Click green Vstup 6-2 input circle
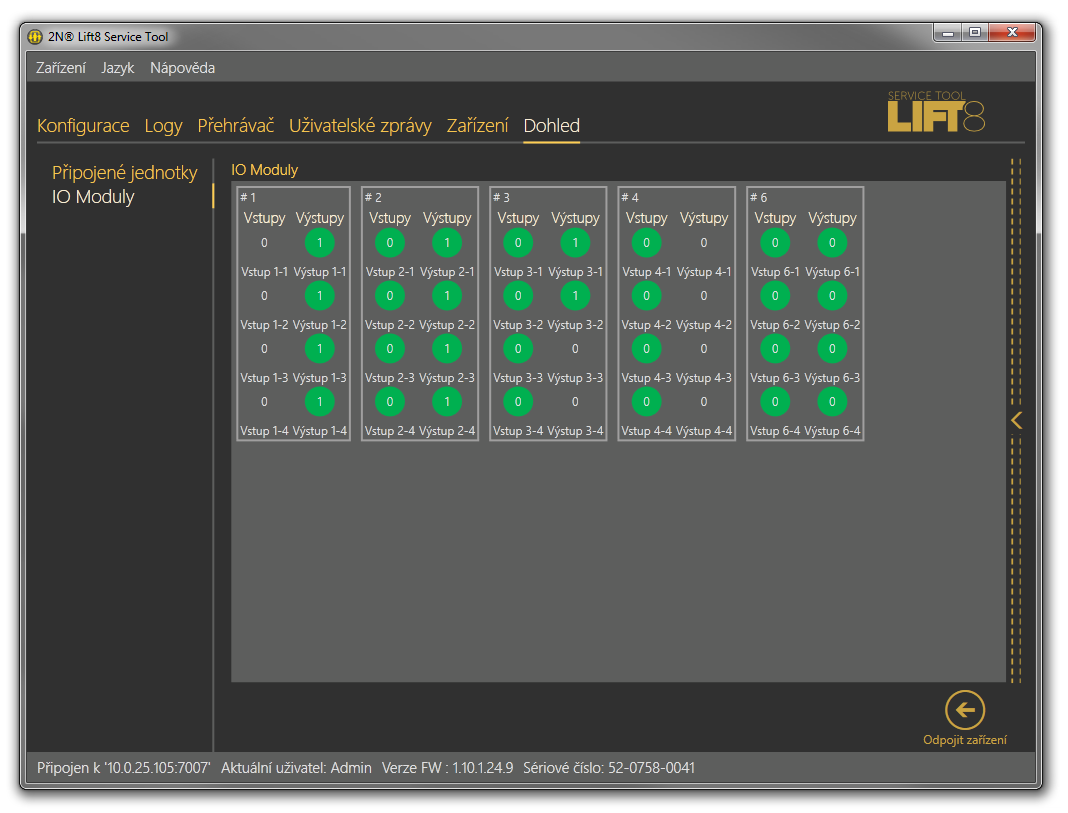Screen dimensions: 1068x813 [x=775, y=296]
